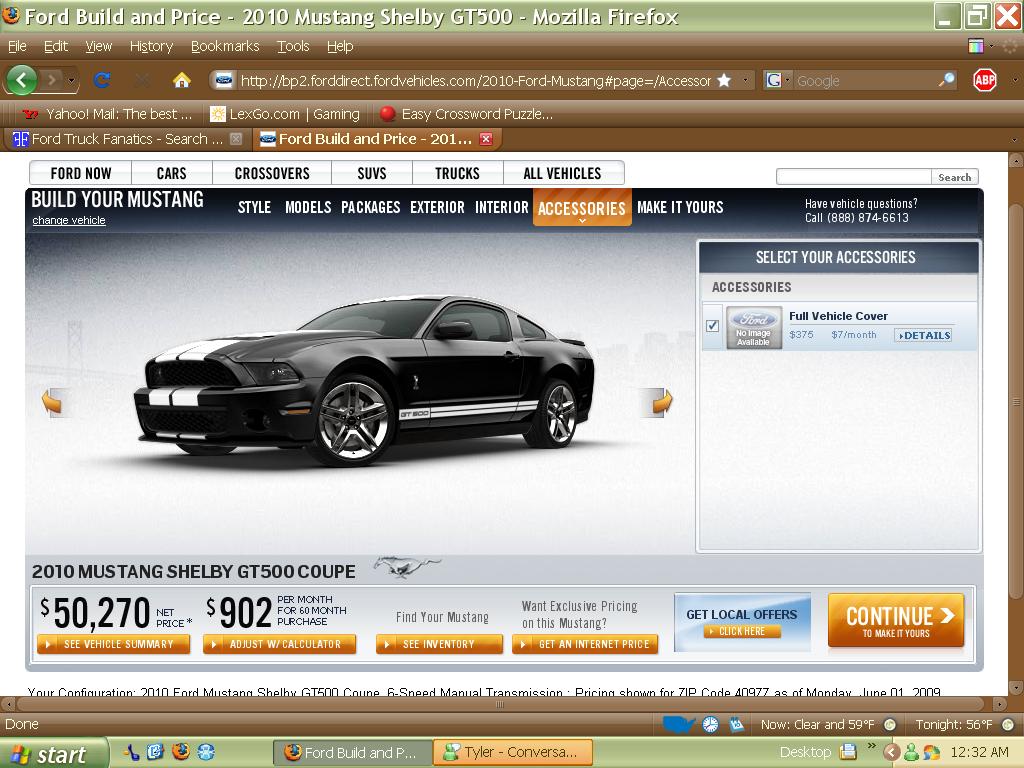Expand the Tonight 56°F forecast button
Screen dimensions: 1024x768
[x=1008, y=724]
